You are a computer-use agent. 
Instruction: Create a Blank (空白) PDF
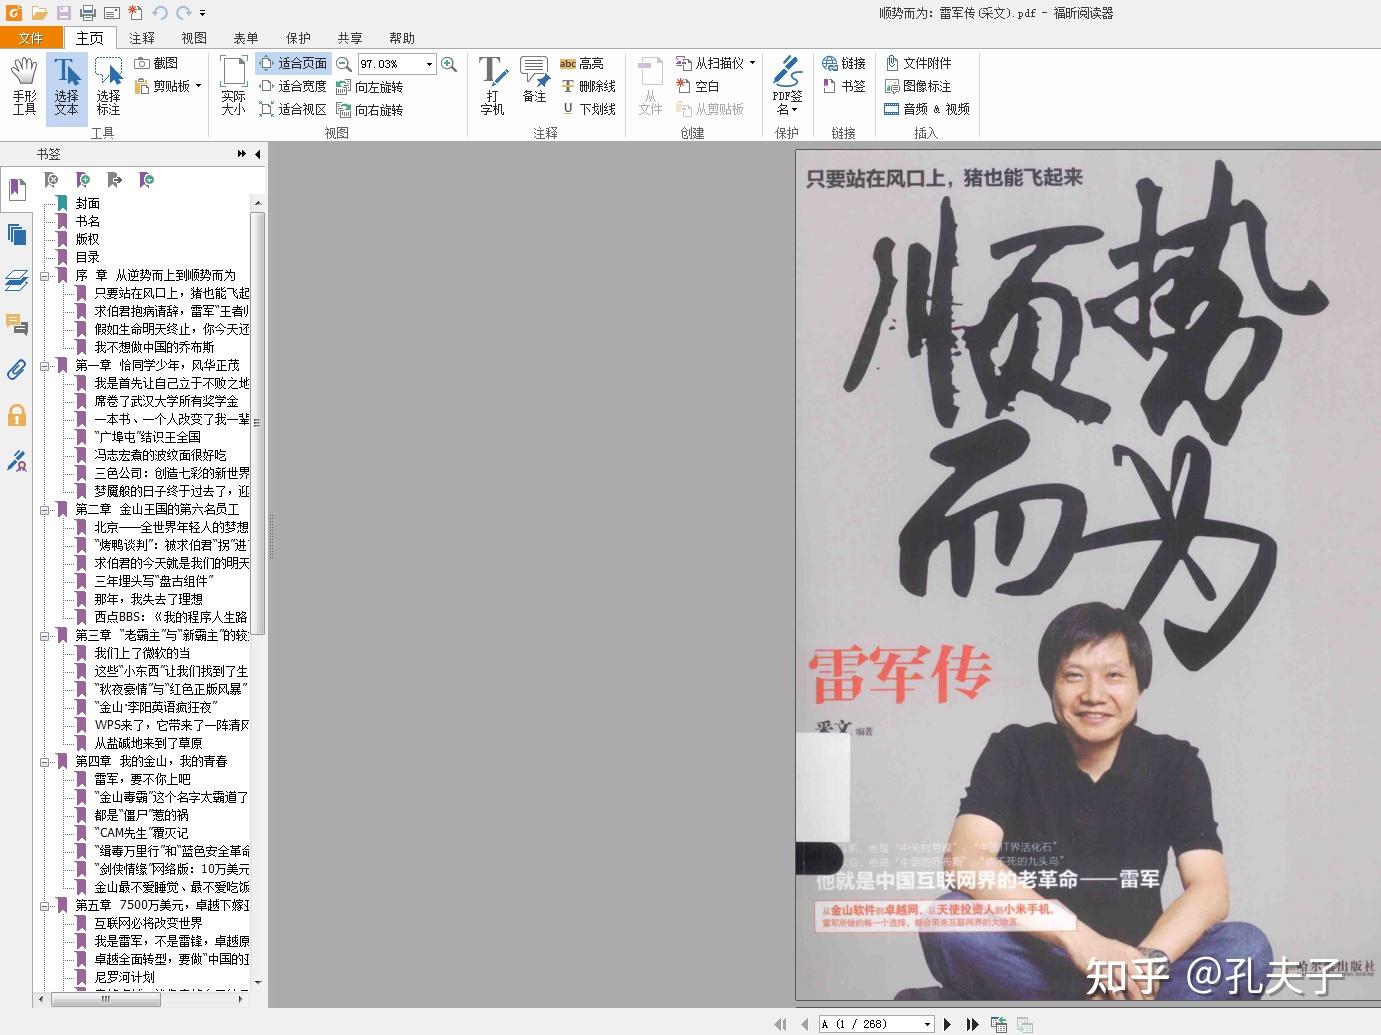click(698, 86)
